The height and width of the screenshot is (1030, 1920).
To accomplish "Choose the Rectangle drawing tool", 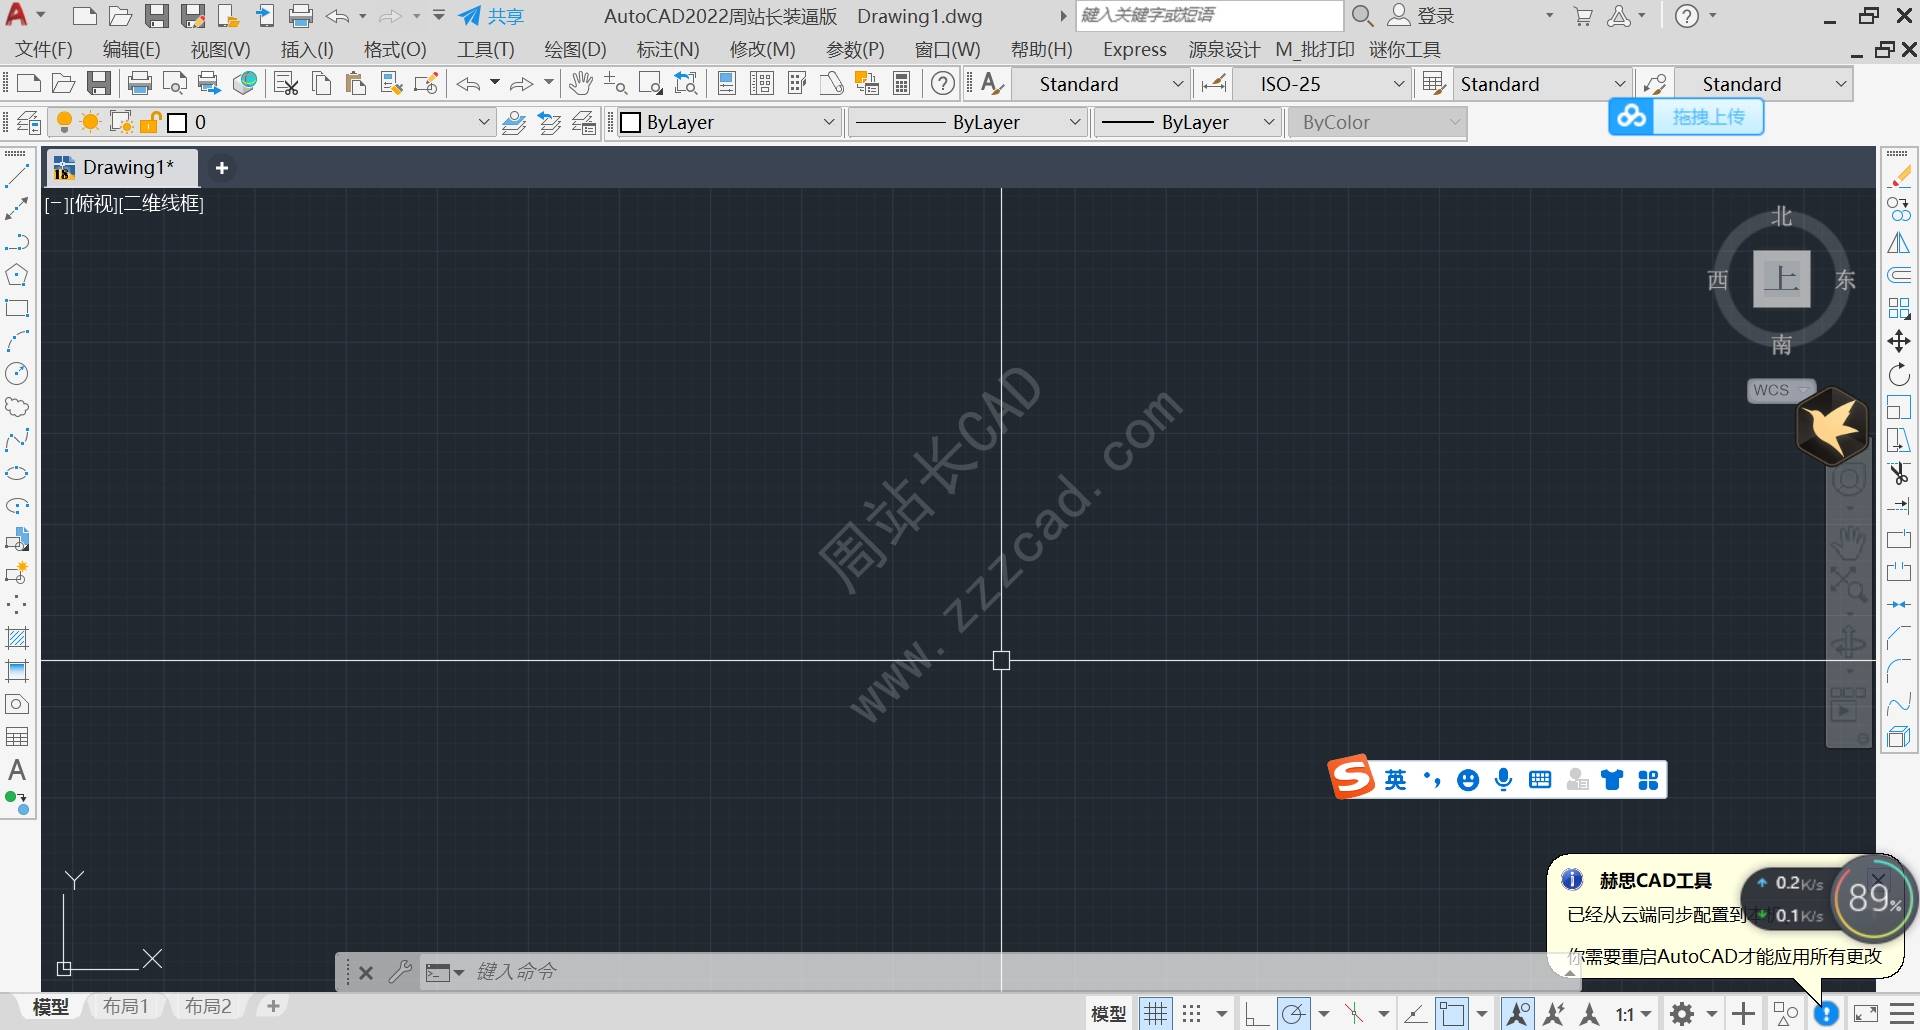I will coord(17,308).
